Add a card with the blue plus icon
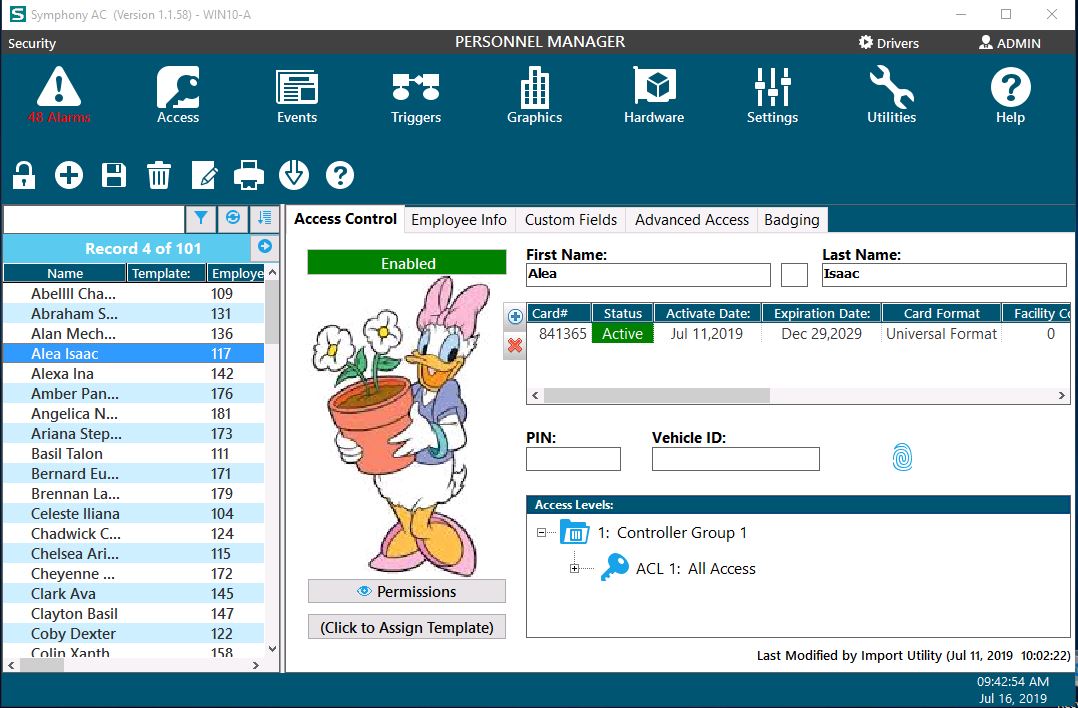1078x708 pixels. [x=515, y=317]
